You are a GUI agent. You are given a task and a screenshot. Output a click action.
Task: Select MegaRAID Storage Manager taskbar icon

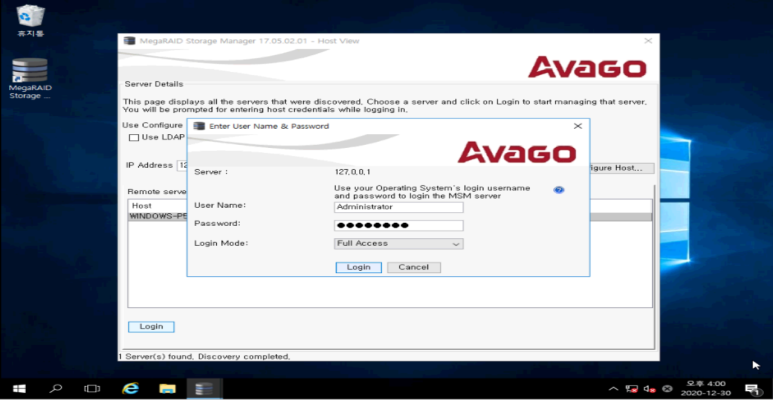tap(204, 389)
